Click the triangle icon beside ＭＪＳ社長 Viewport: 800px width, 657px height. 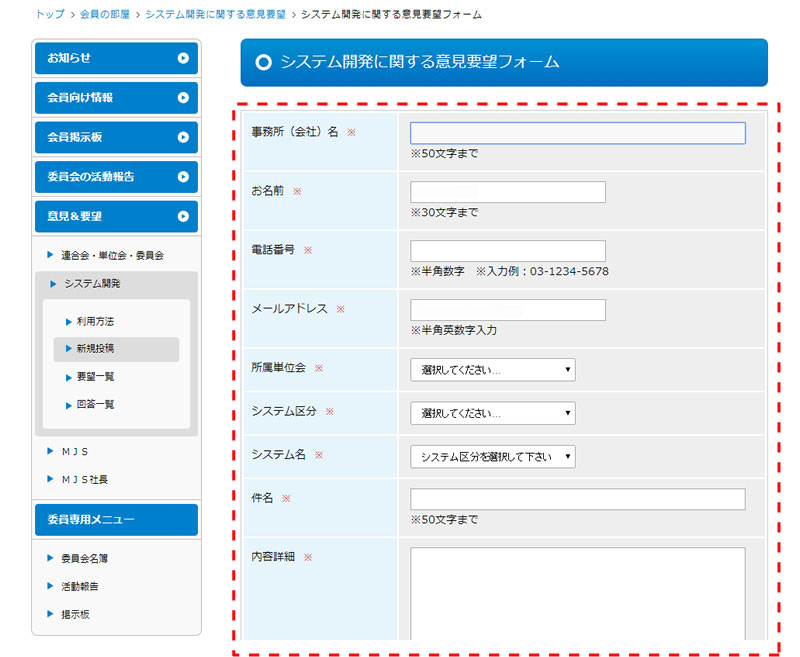point(50,479)
